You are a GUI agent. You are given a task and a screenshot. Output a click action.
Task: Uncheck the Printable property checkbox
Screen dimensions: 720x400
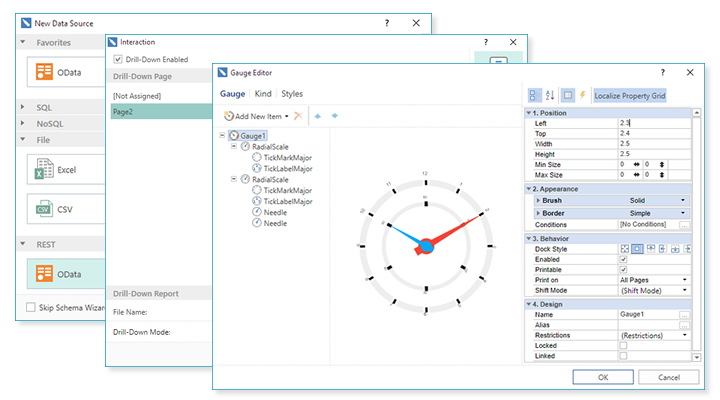click(x=624, y=269)
